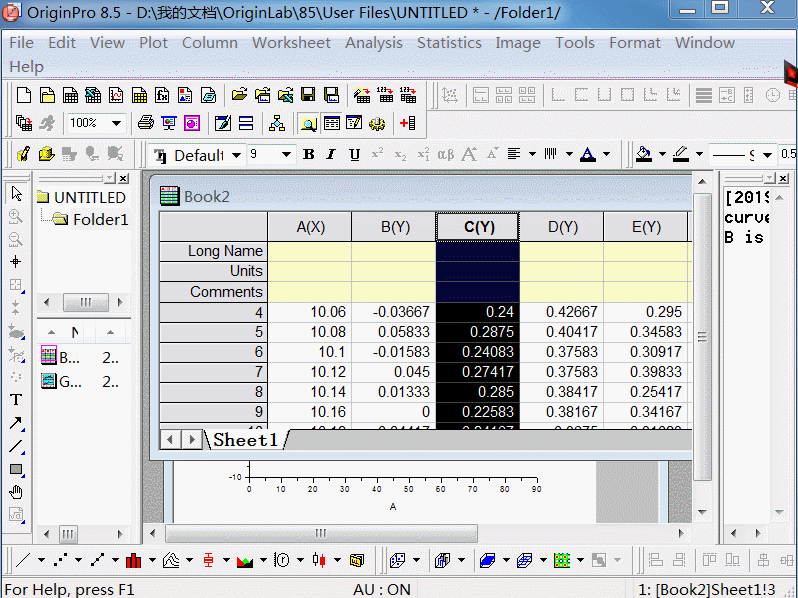Click the line color pen swatch

pos(681,154)
